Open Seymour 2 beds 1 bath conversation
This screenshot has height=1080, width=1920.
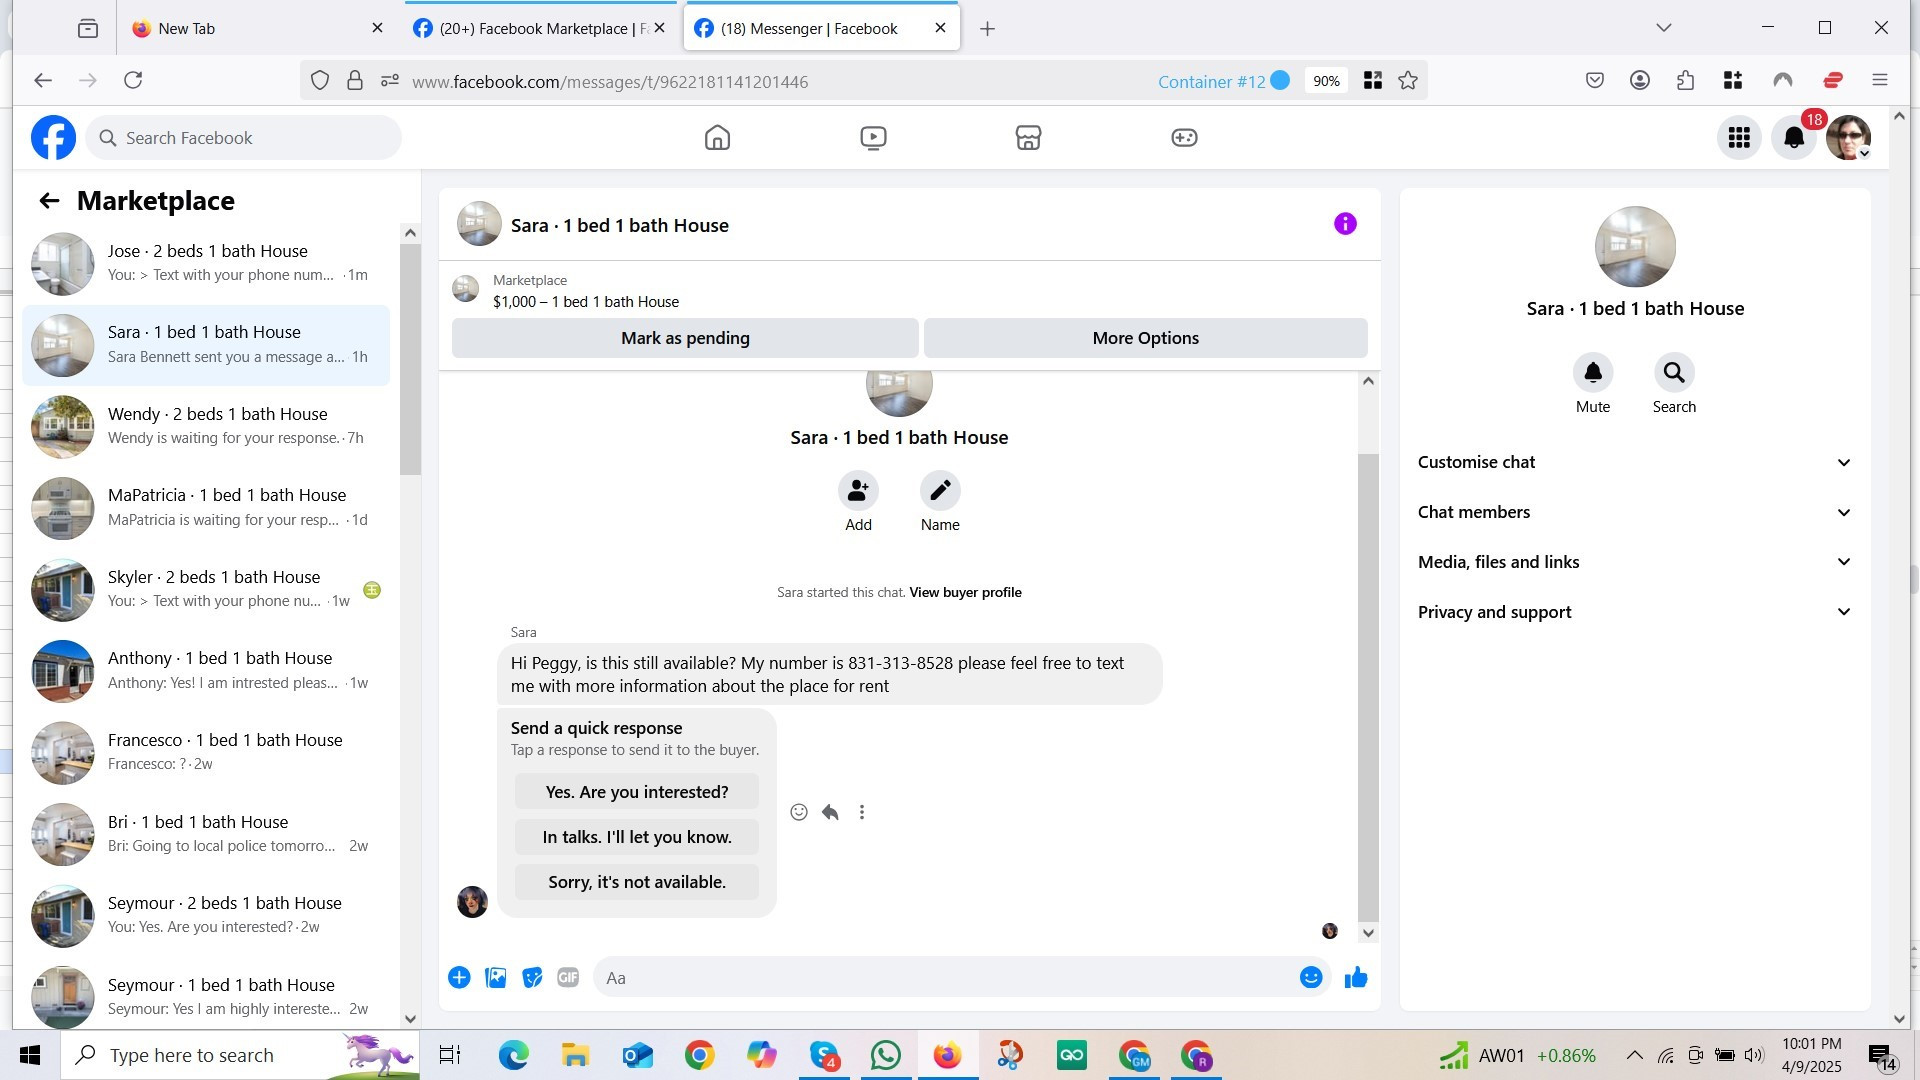coord(206,916)
